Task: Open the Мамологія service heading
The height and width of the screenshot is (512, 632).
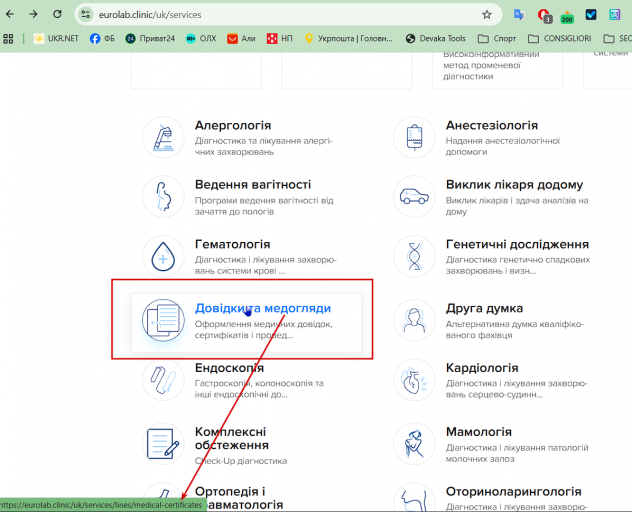Action: (x=479, y=432)
